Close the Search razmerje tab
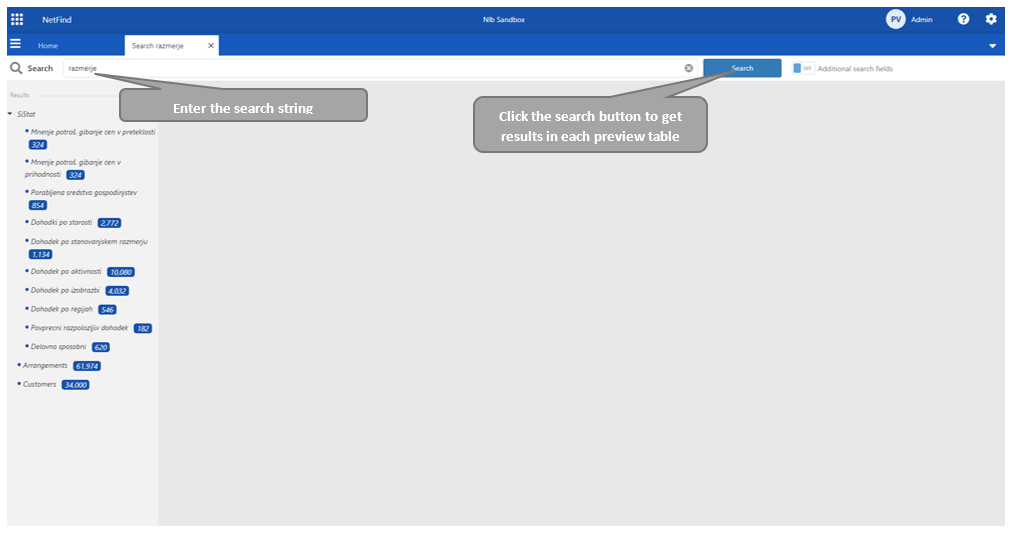 (211, 46)
